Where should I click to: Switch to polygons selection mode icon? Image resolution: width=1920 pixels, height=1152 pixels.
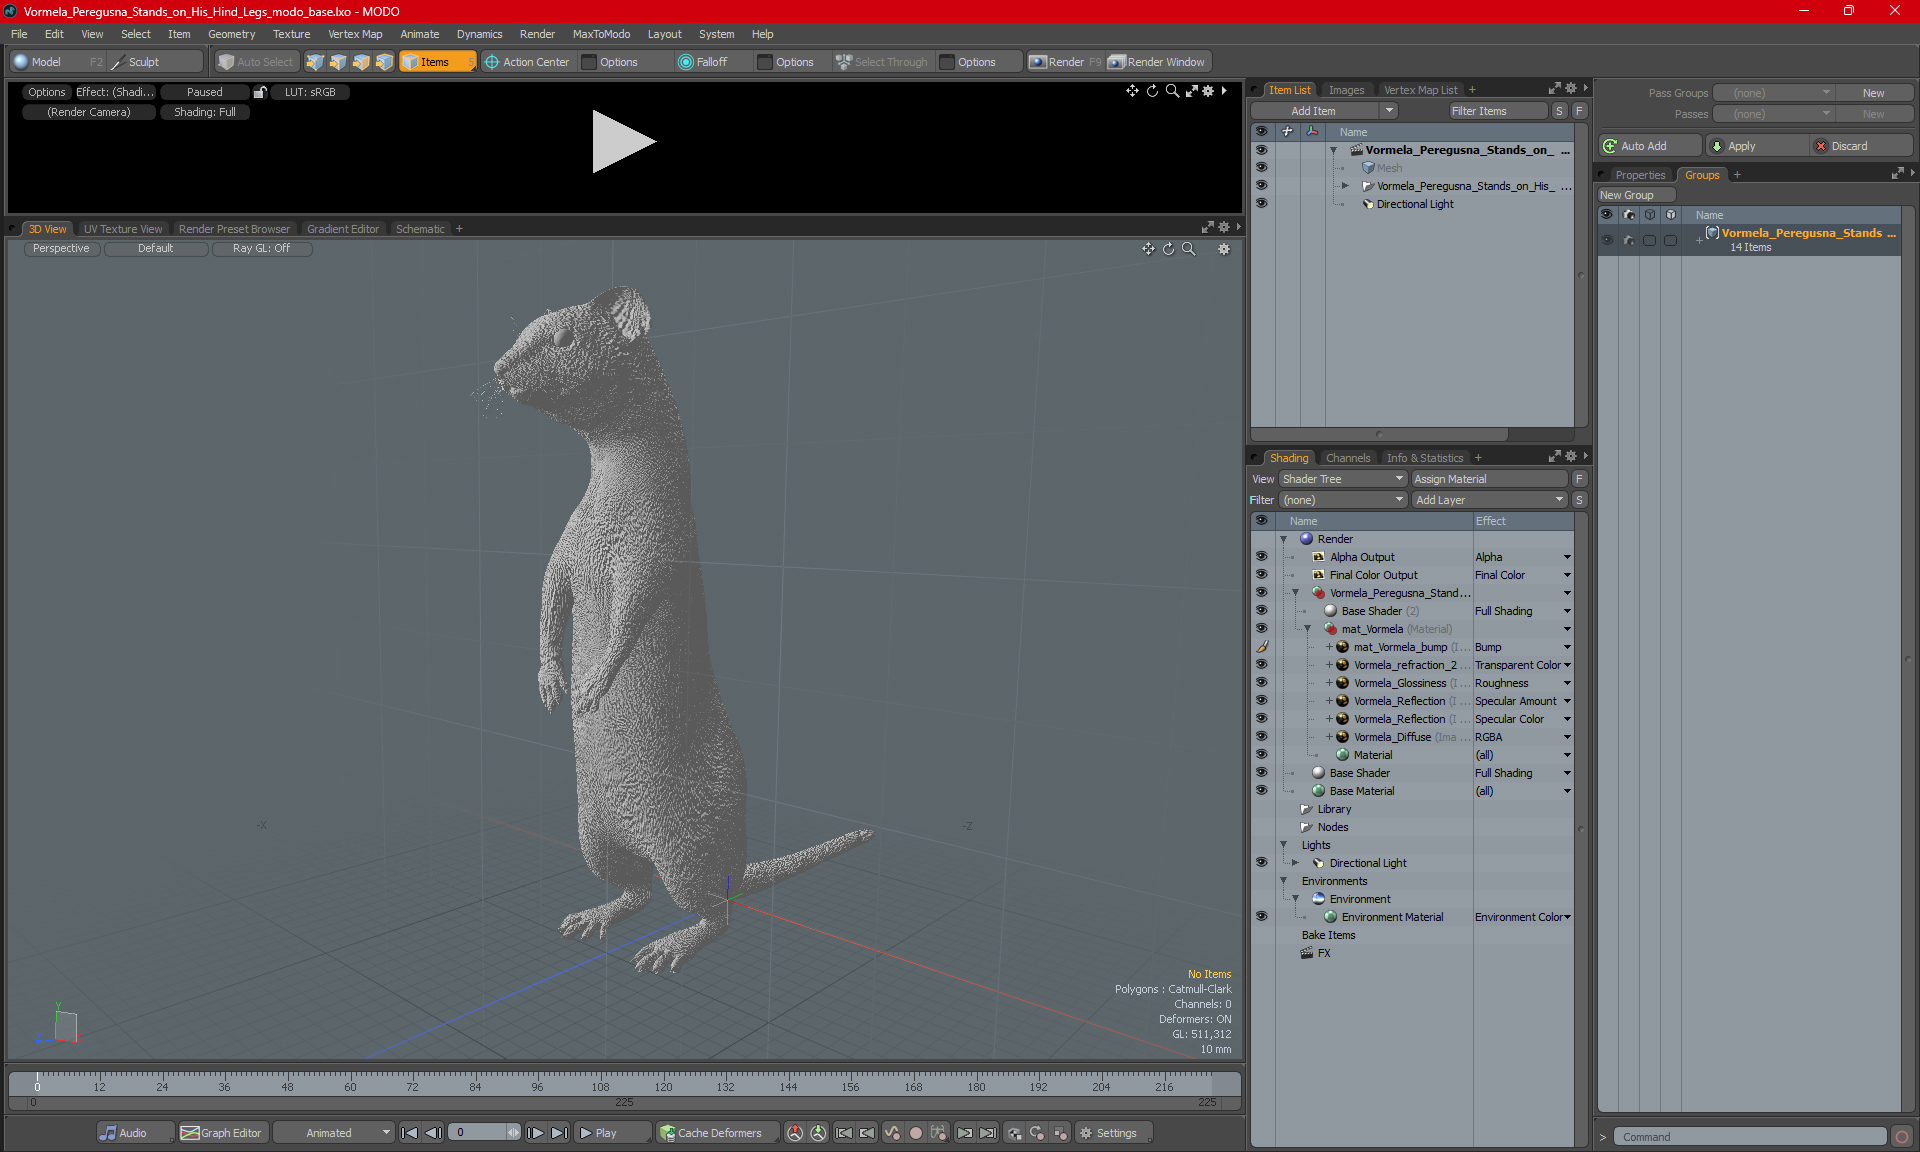click(361, 62)
